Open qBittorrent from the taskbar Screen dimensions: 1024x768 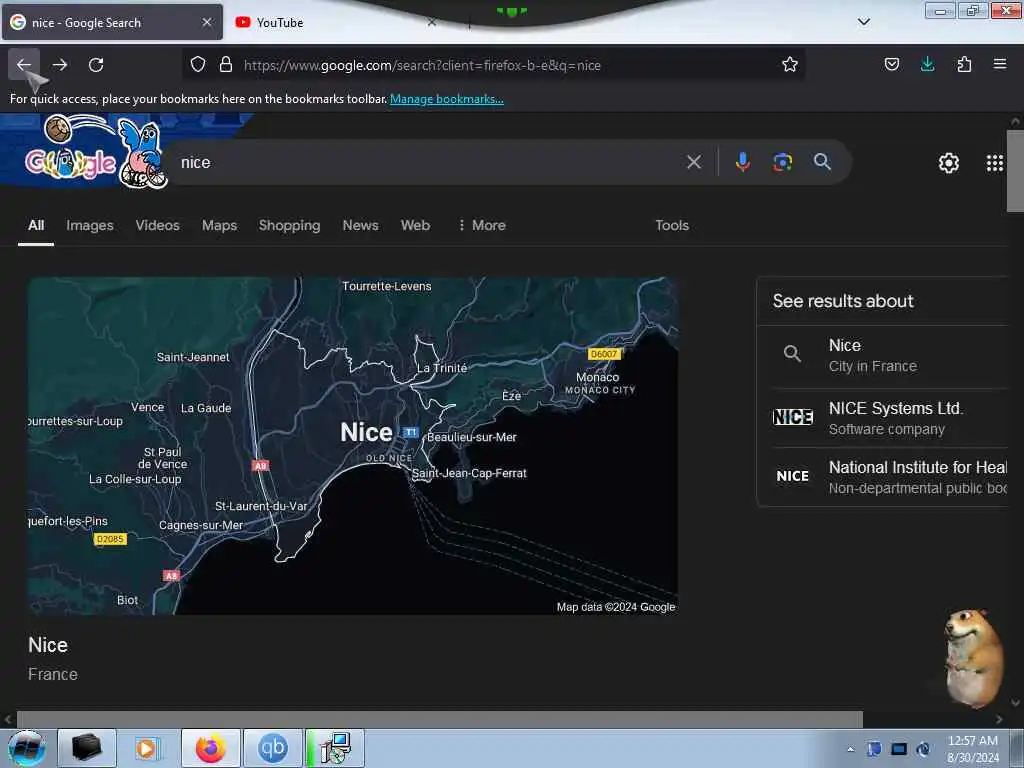(x=273, y=748)
